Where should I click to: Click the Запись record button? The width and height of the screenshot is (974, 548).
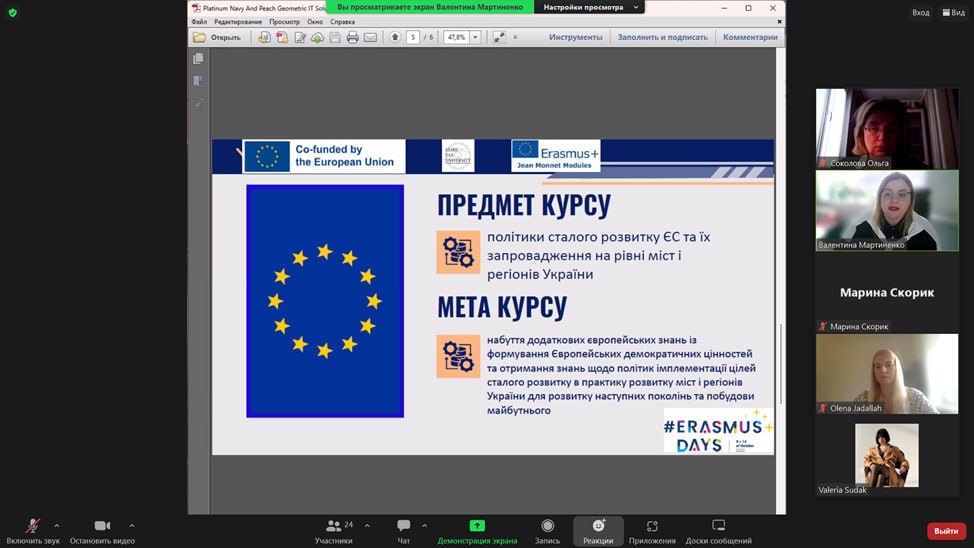click(547, 532)
